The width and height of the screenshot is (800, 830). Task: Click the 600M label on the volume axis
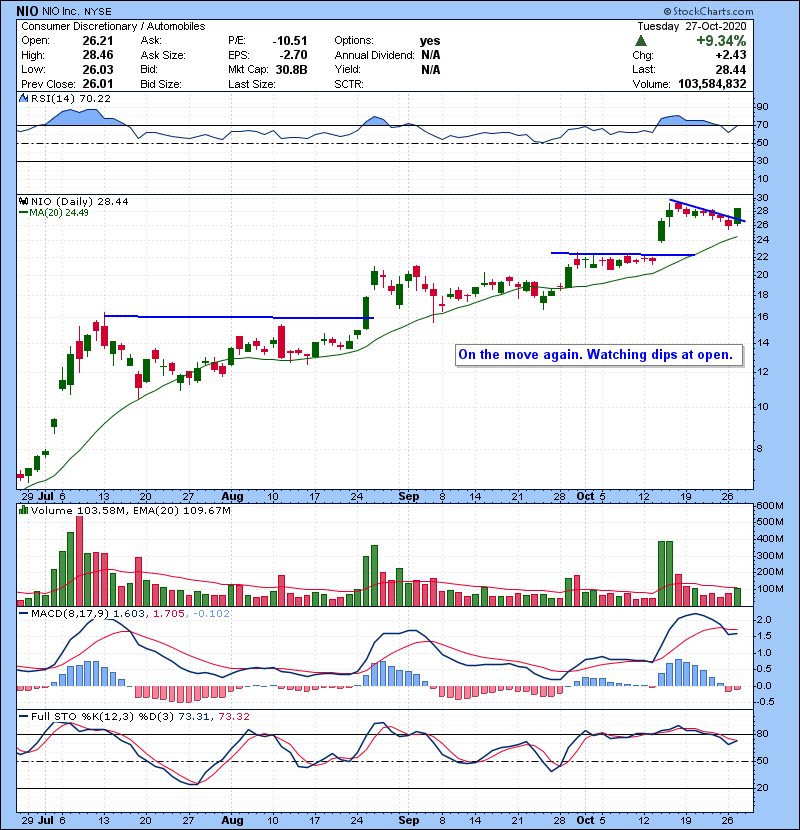click(x=770, y=506)
